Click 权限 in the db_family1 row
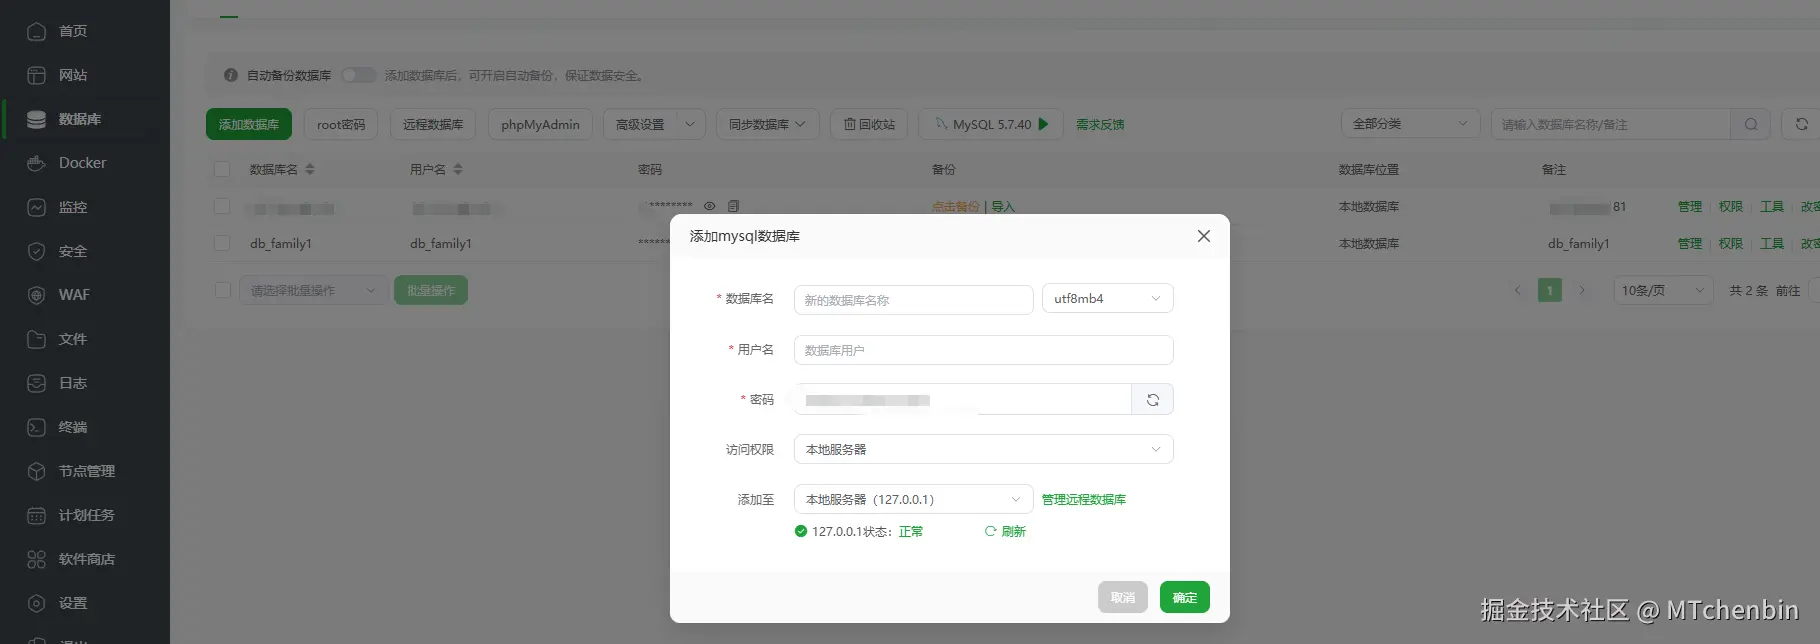This screenshot has height=644, width=1820. [x=1731, y=243]
